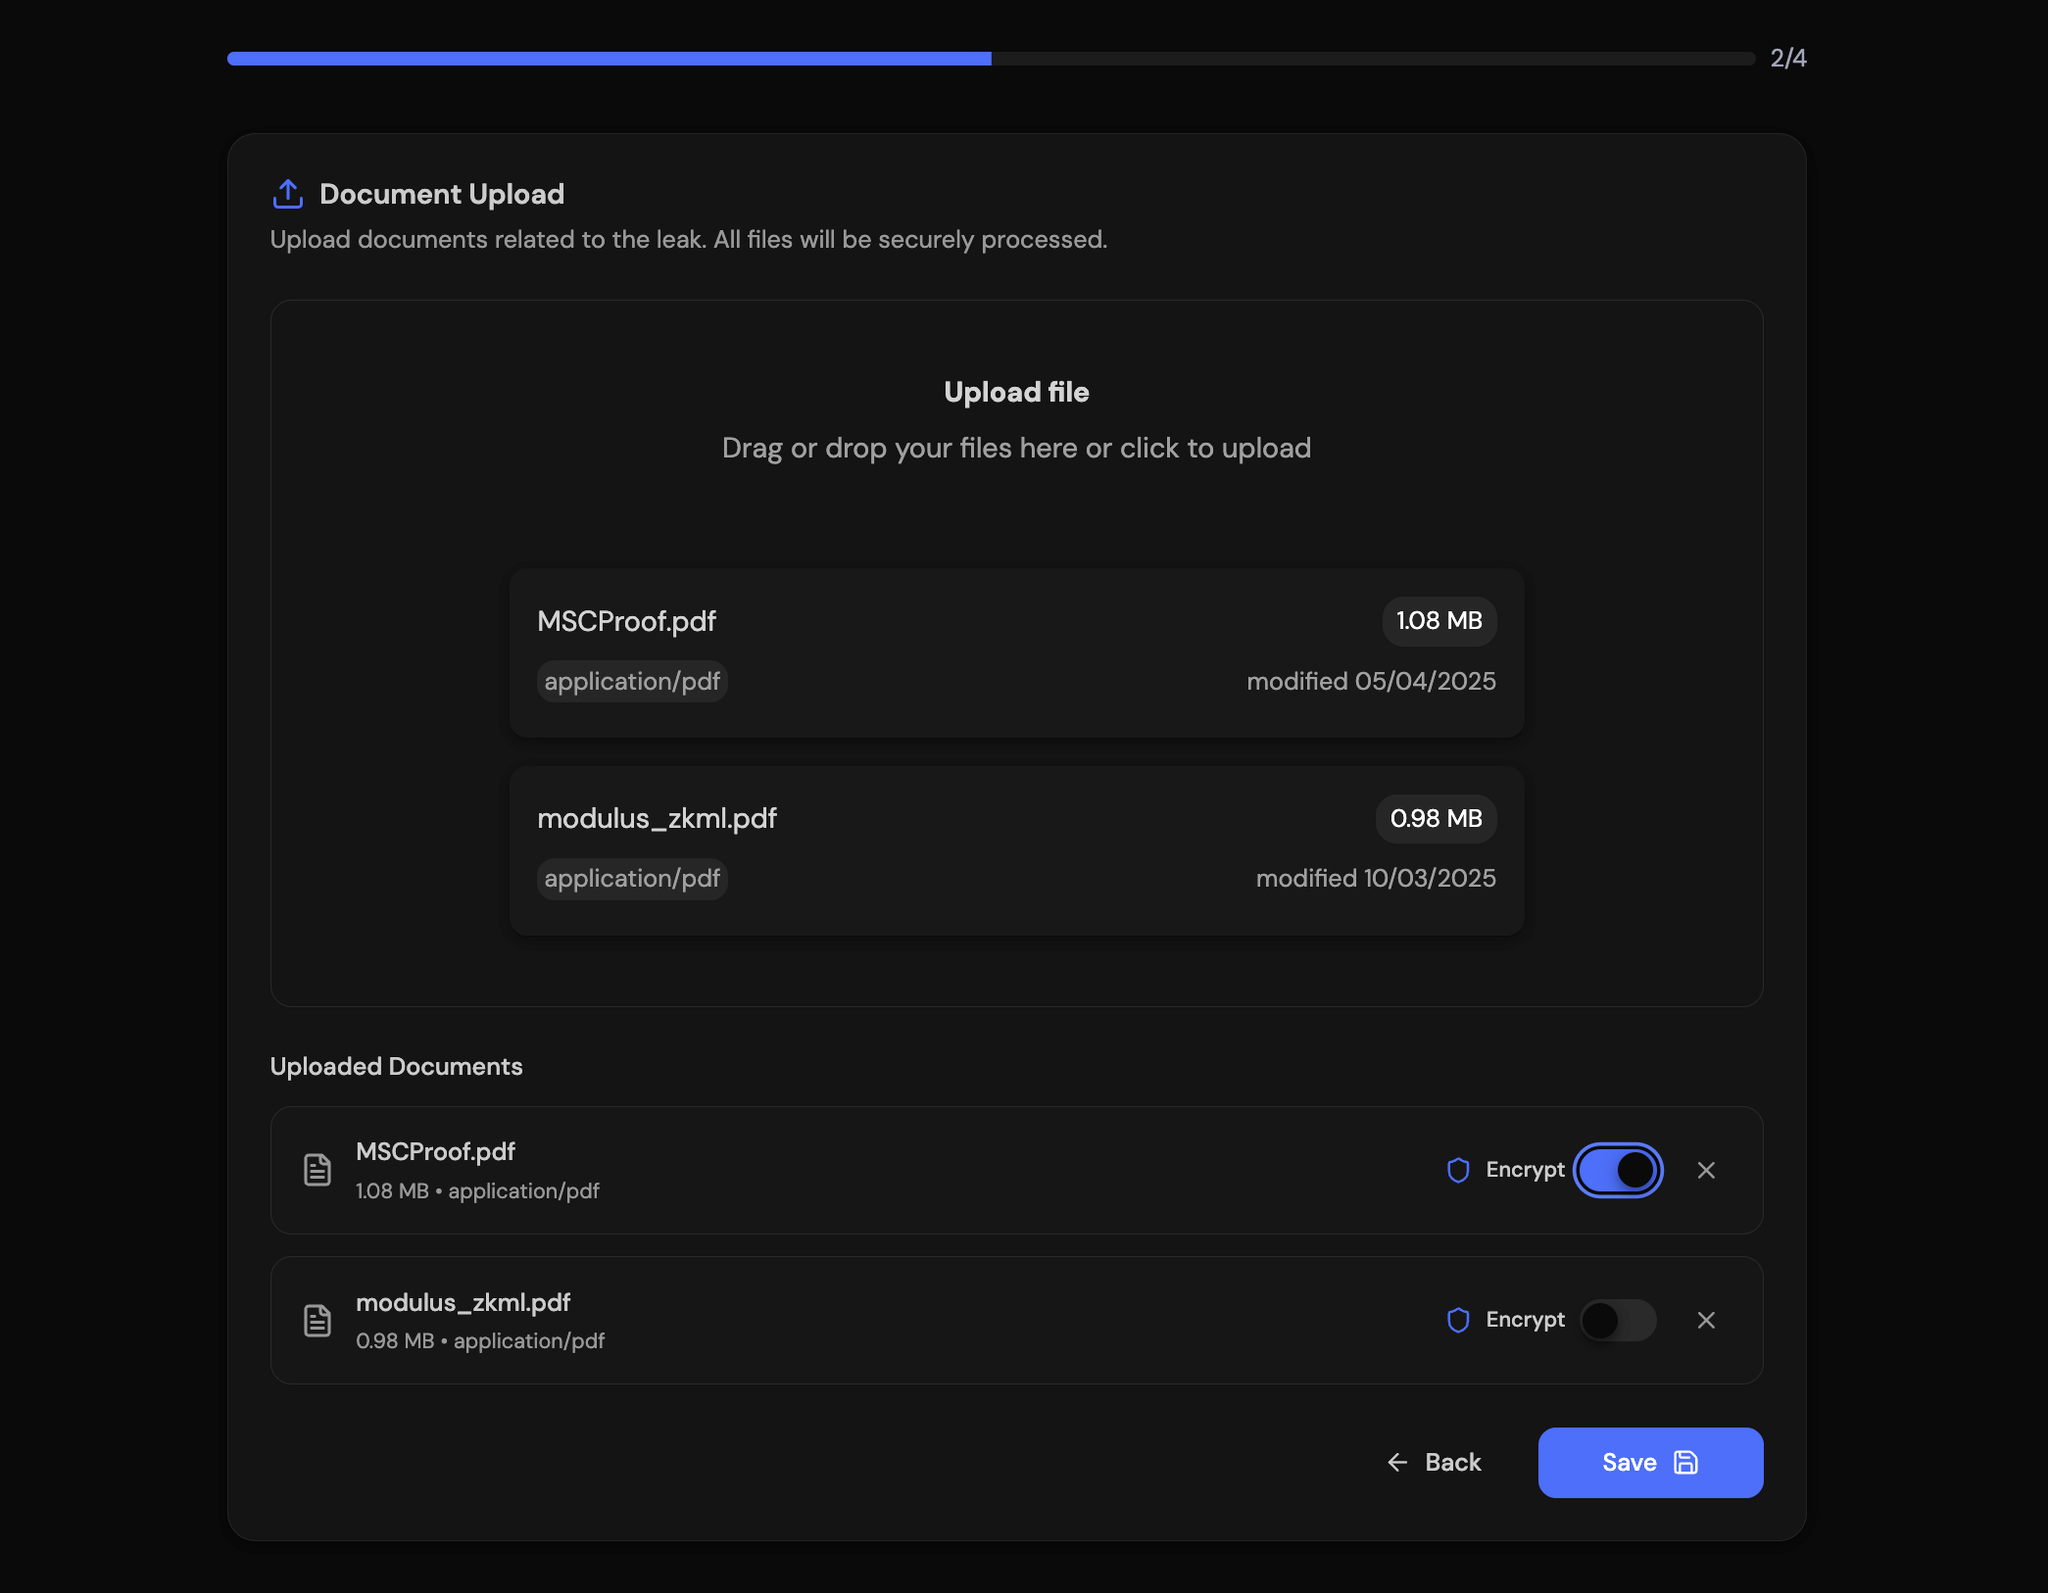
Task: Remove MSCProof.pdf from uploaded documents
Action: point(1706,1170)
